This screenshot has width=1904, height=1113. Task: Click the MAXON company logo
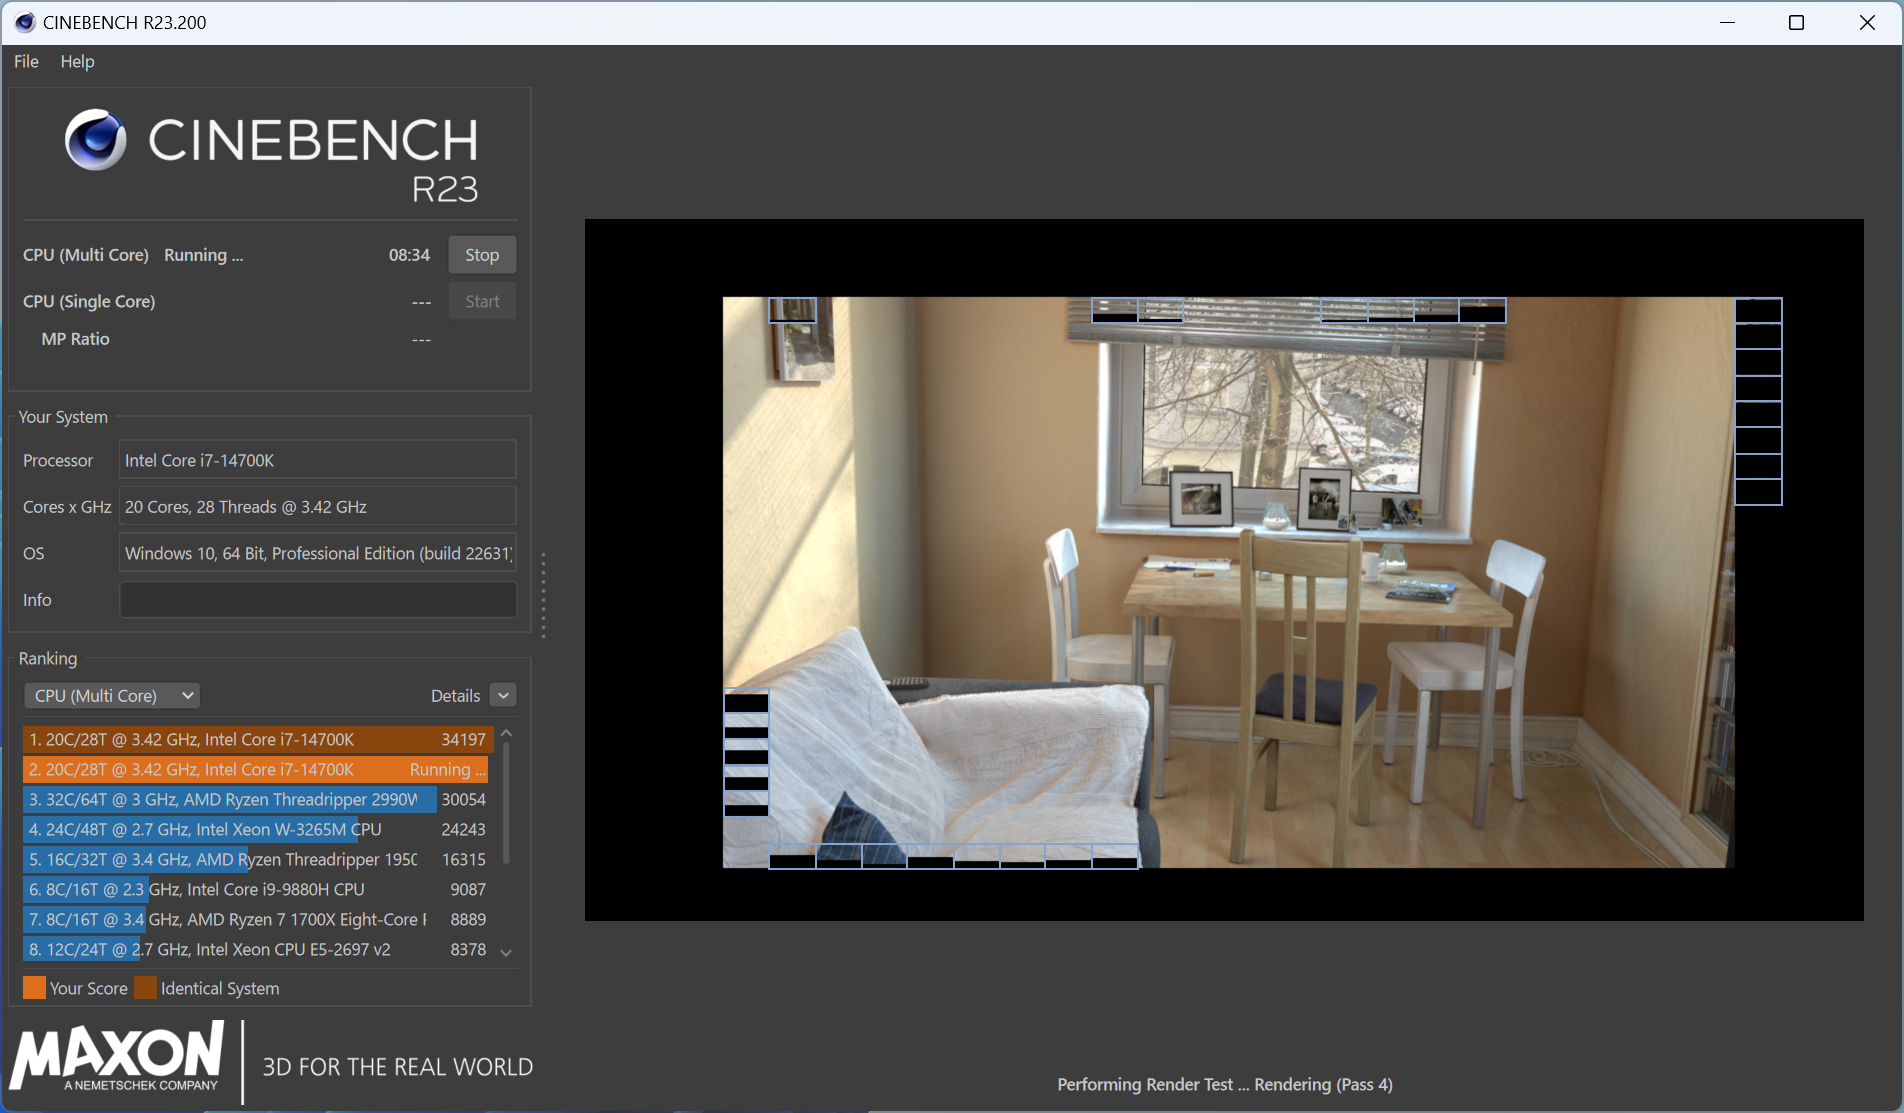tap(116, 1057)
